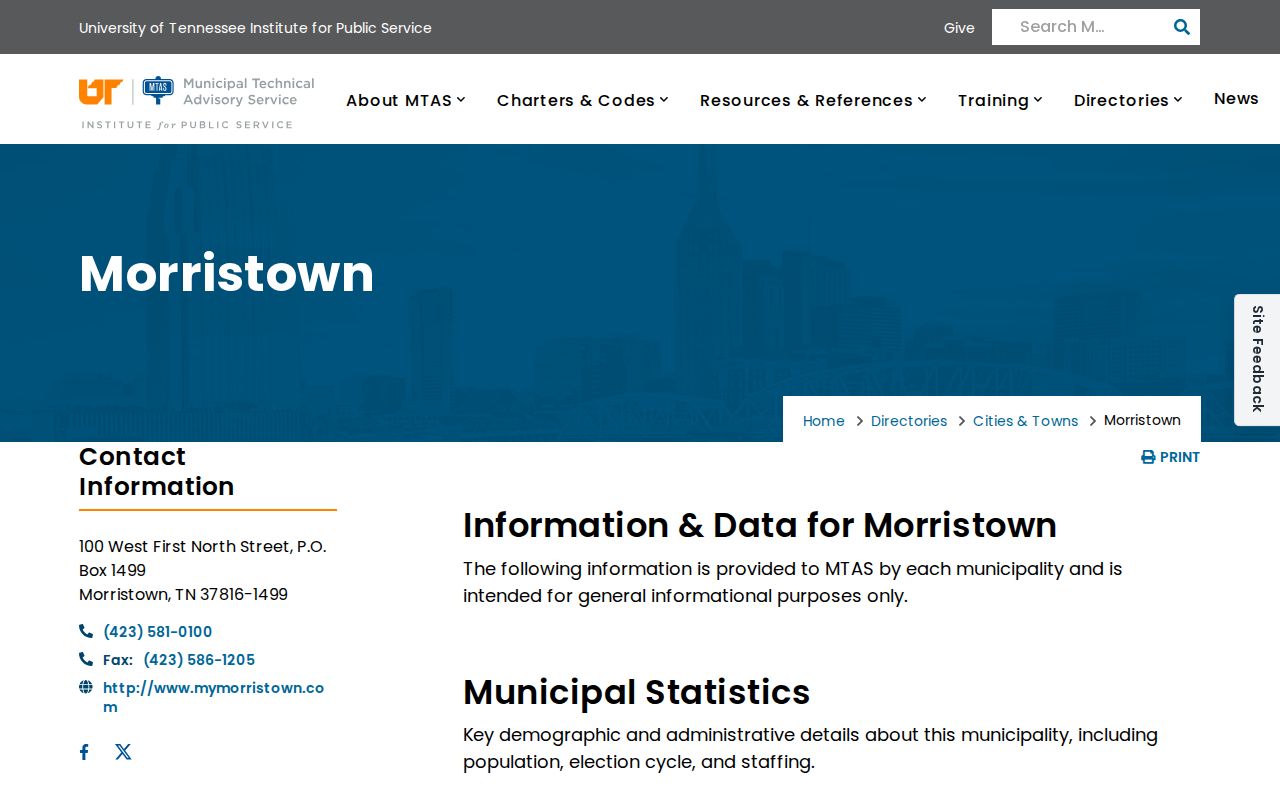
Task: Expand the About MTAS dropdown menu
Action: pos(406,100)
